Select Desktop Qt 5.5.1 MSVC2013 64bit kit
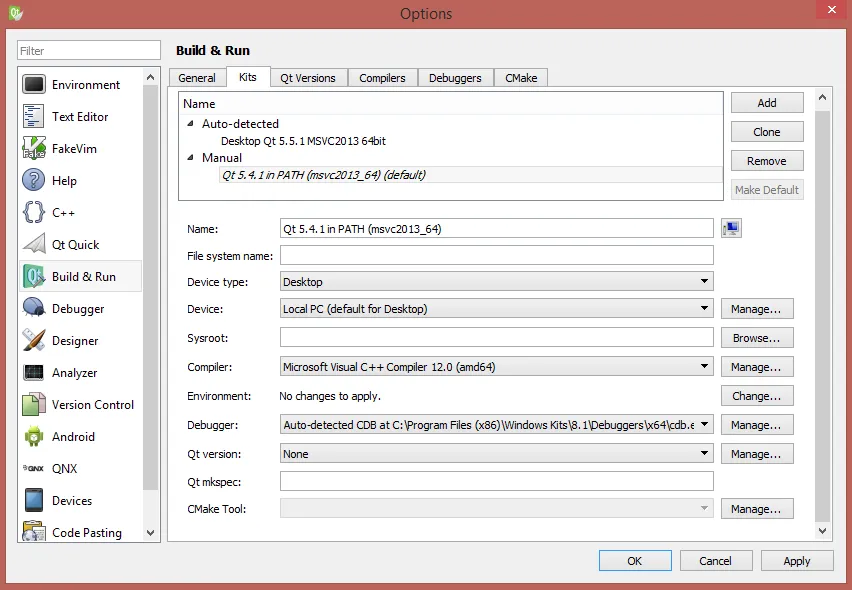The width and height of the screenshot is (852, 590). click(303, 141)
